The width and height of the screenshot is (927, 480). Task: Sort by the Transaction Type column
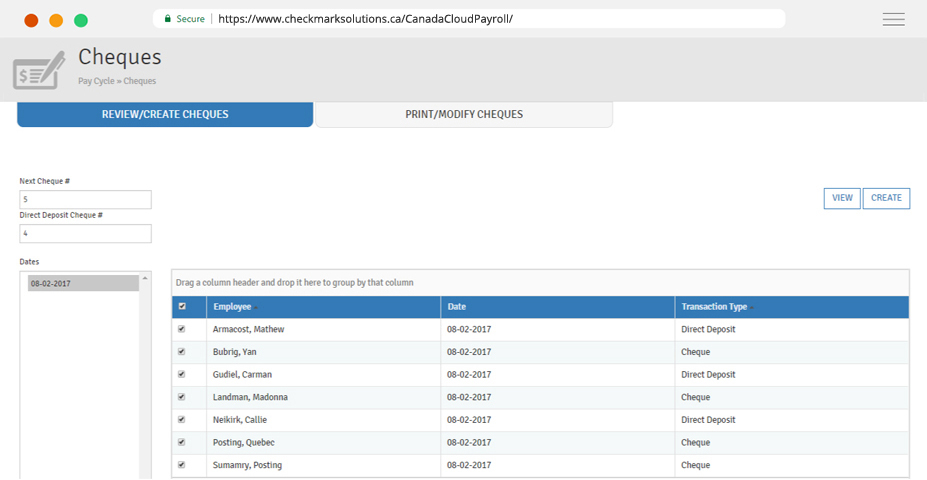tap(713, 307)
